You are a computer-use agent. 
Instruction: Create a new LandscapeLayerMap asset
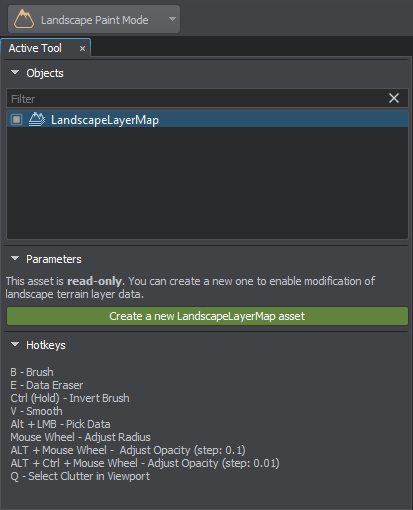207,316
